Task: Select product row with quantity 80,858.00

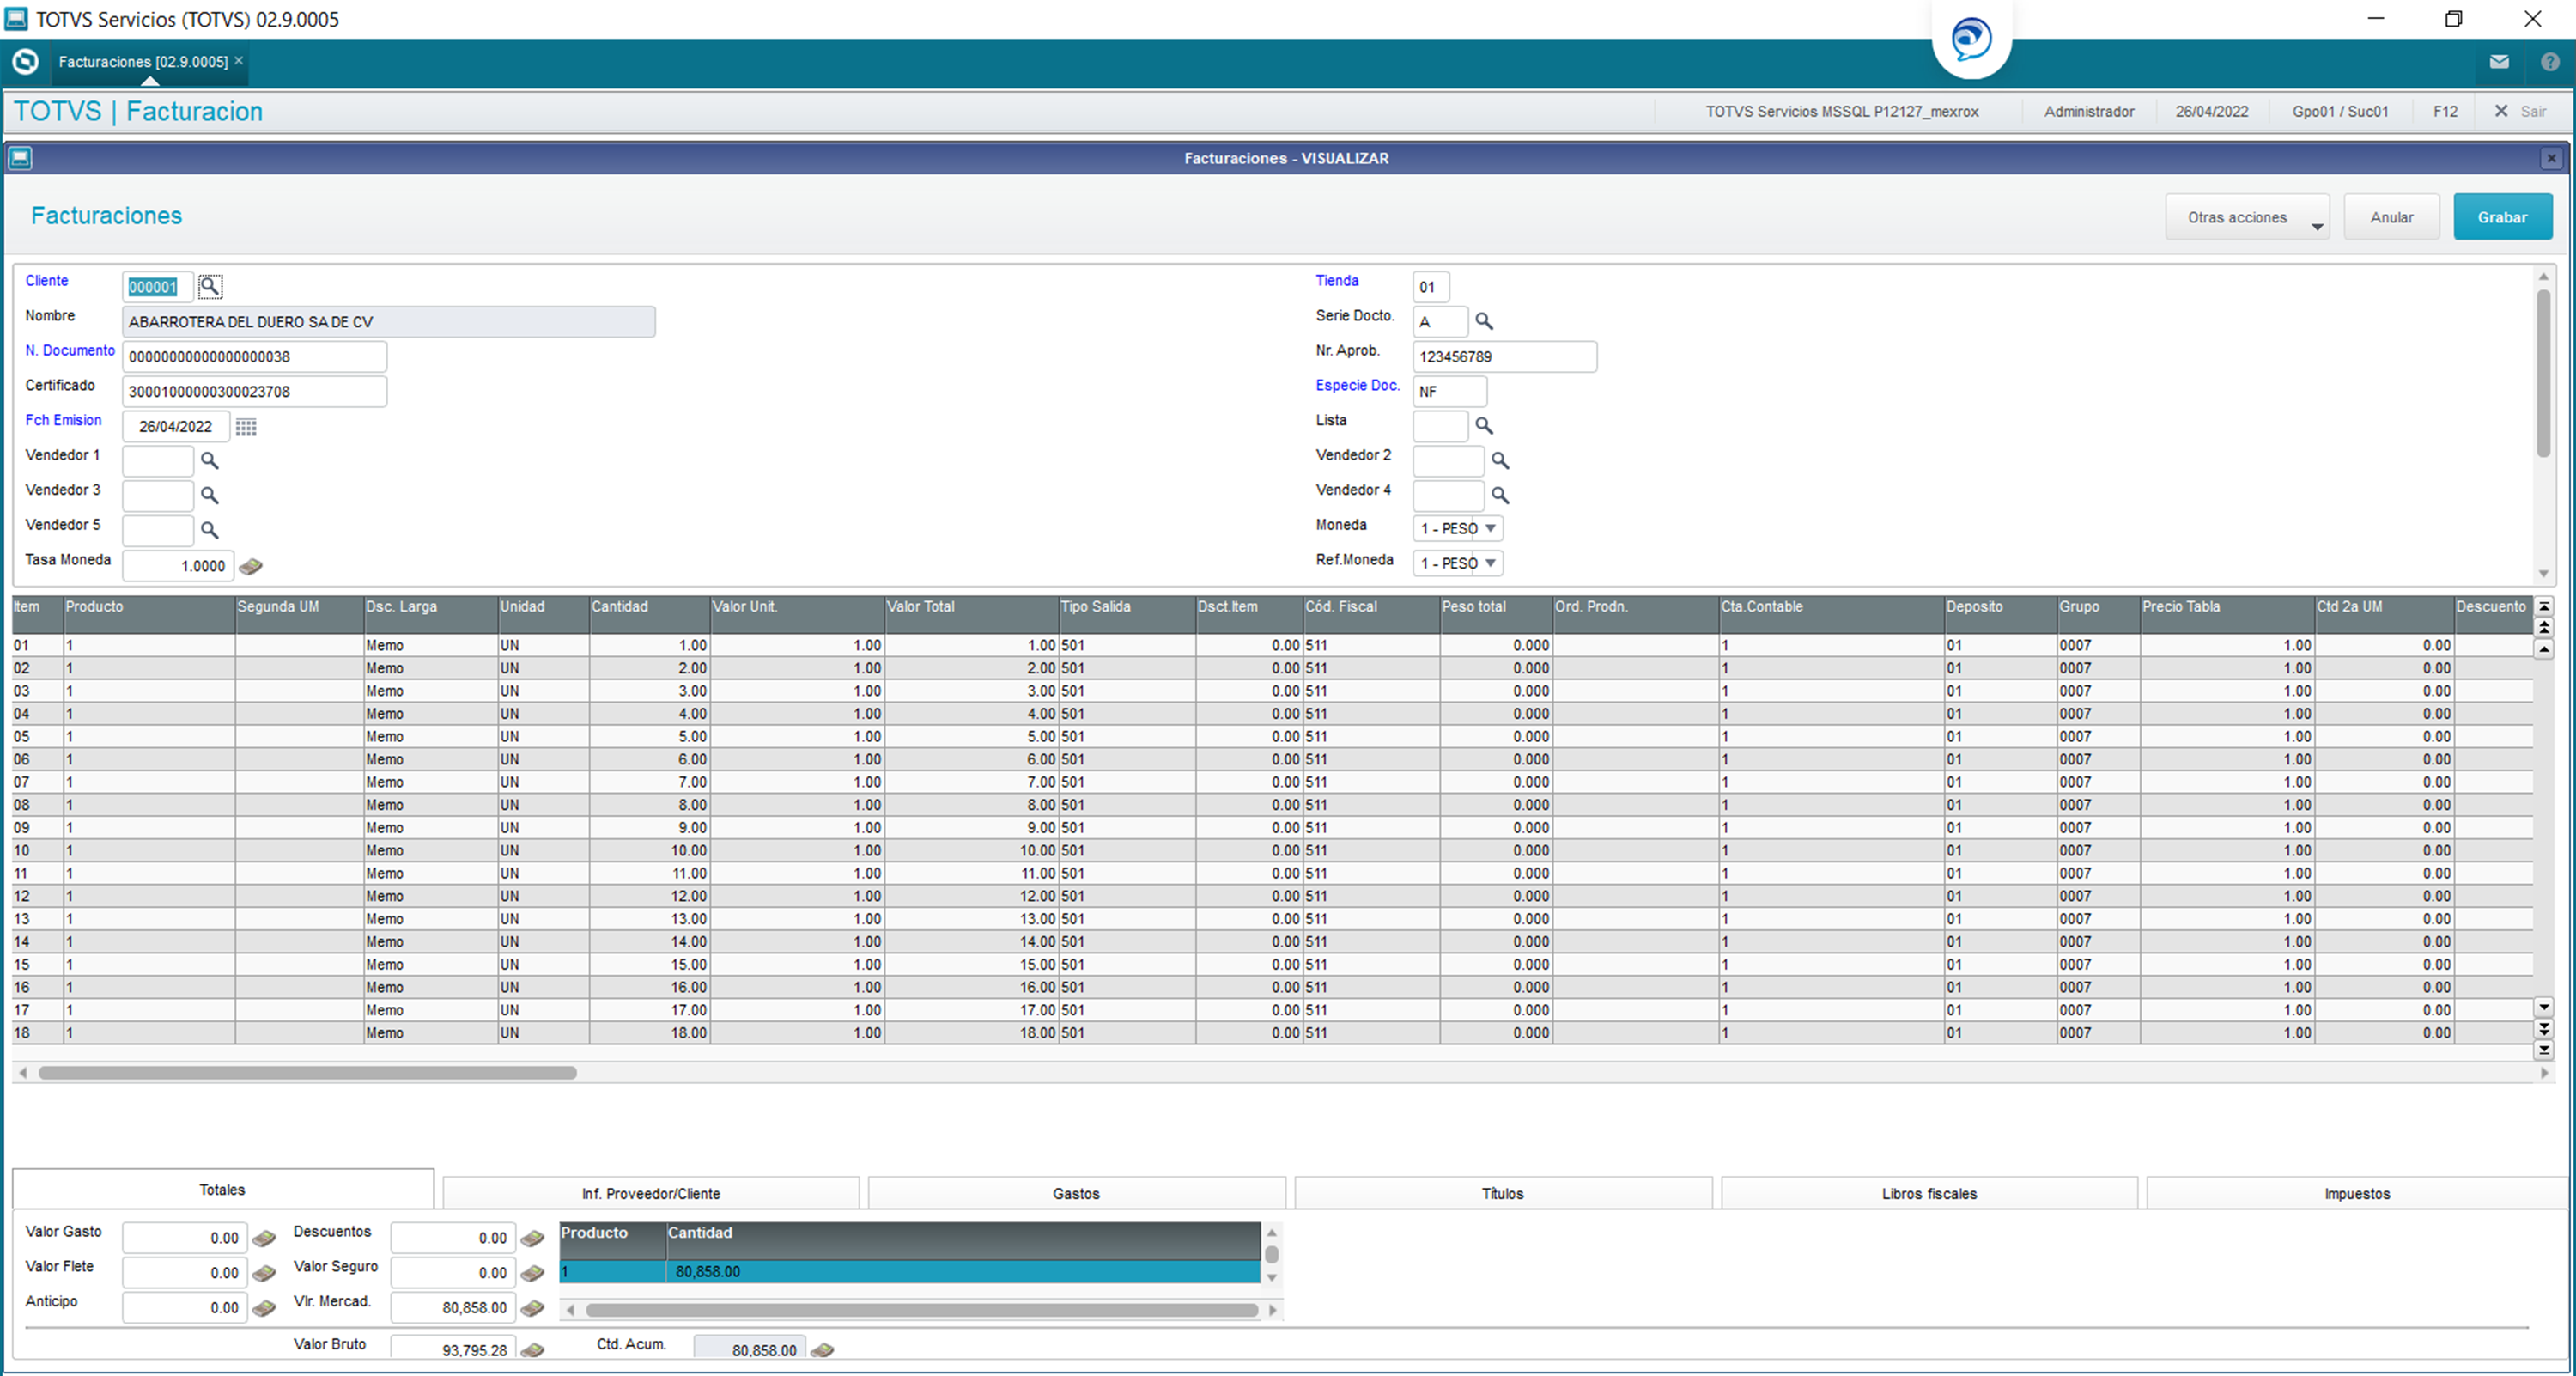Action: point(910,1272)
